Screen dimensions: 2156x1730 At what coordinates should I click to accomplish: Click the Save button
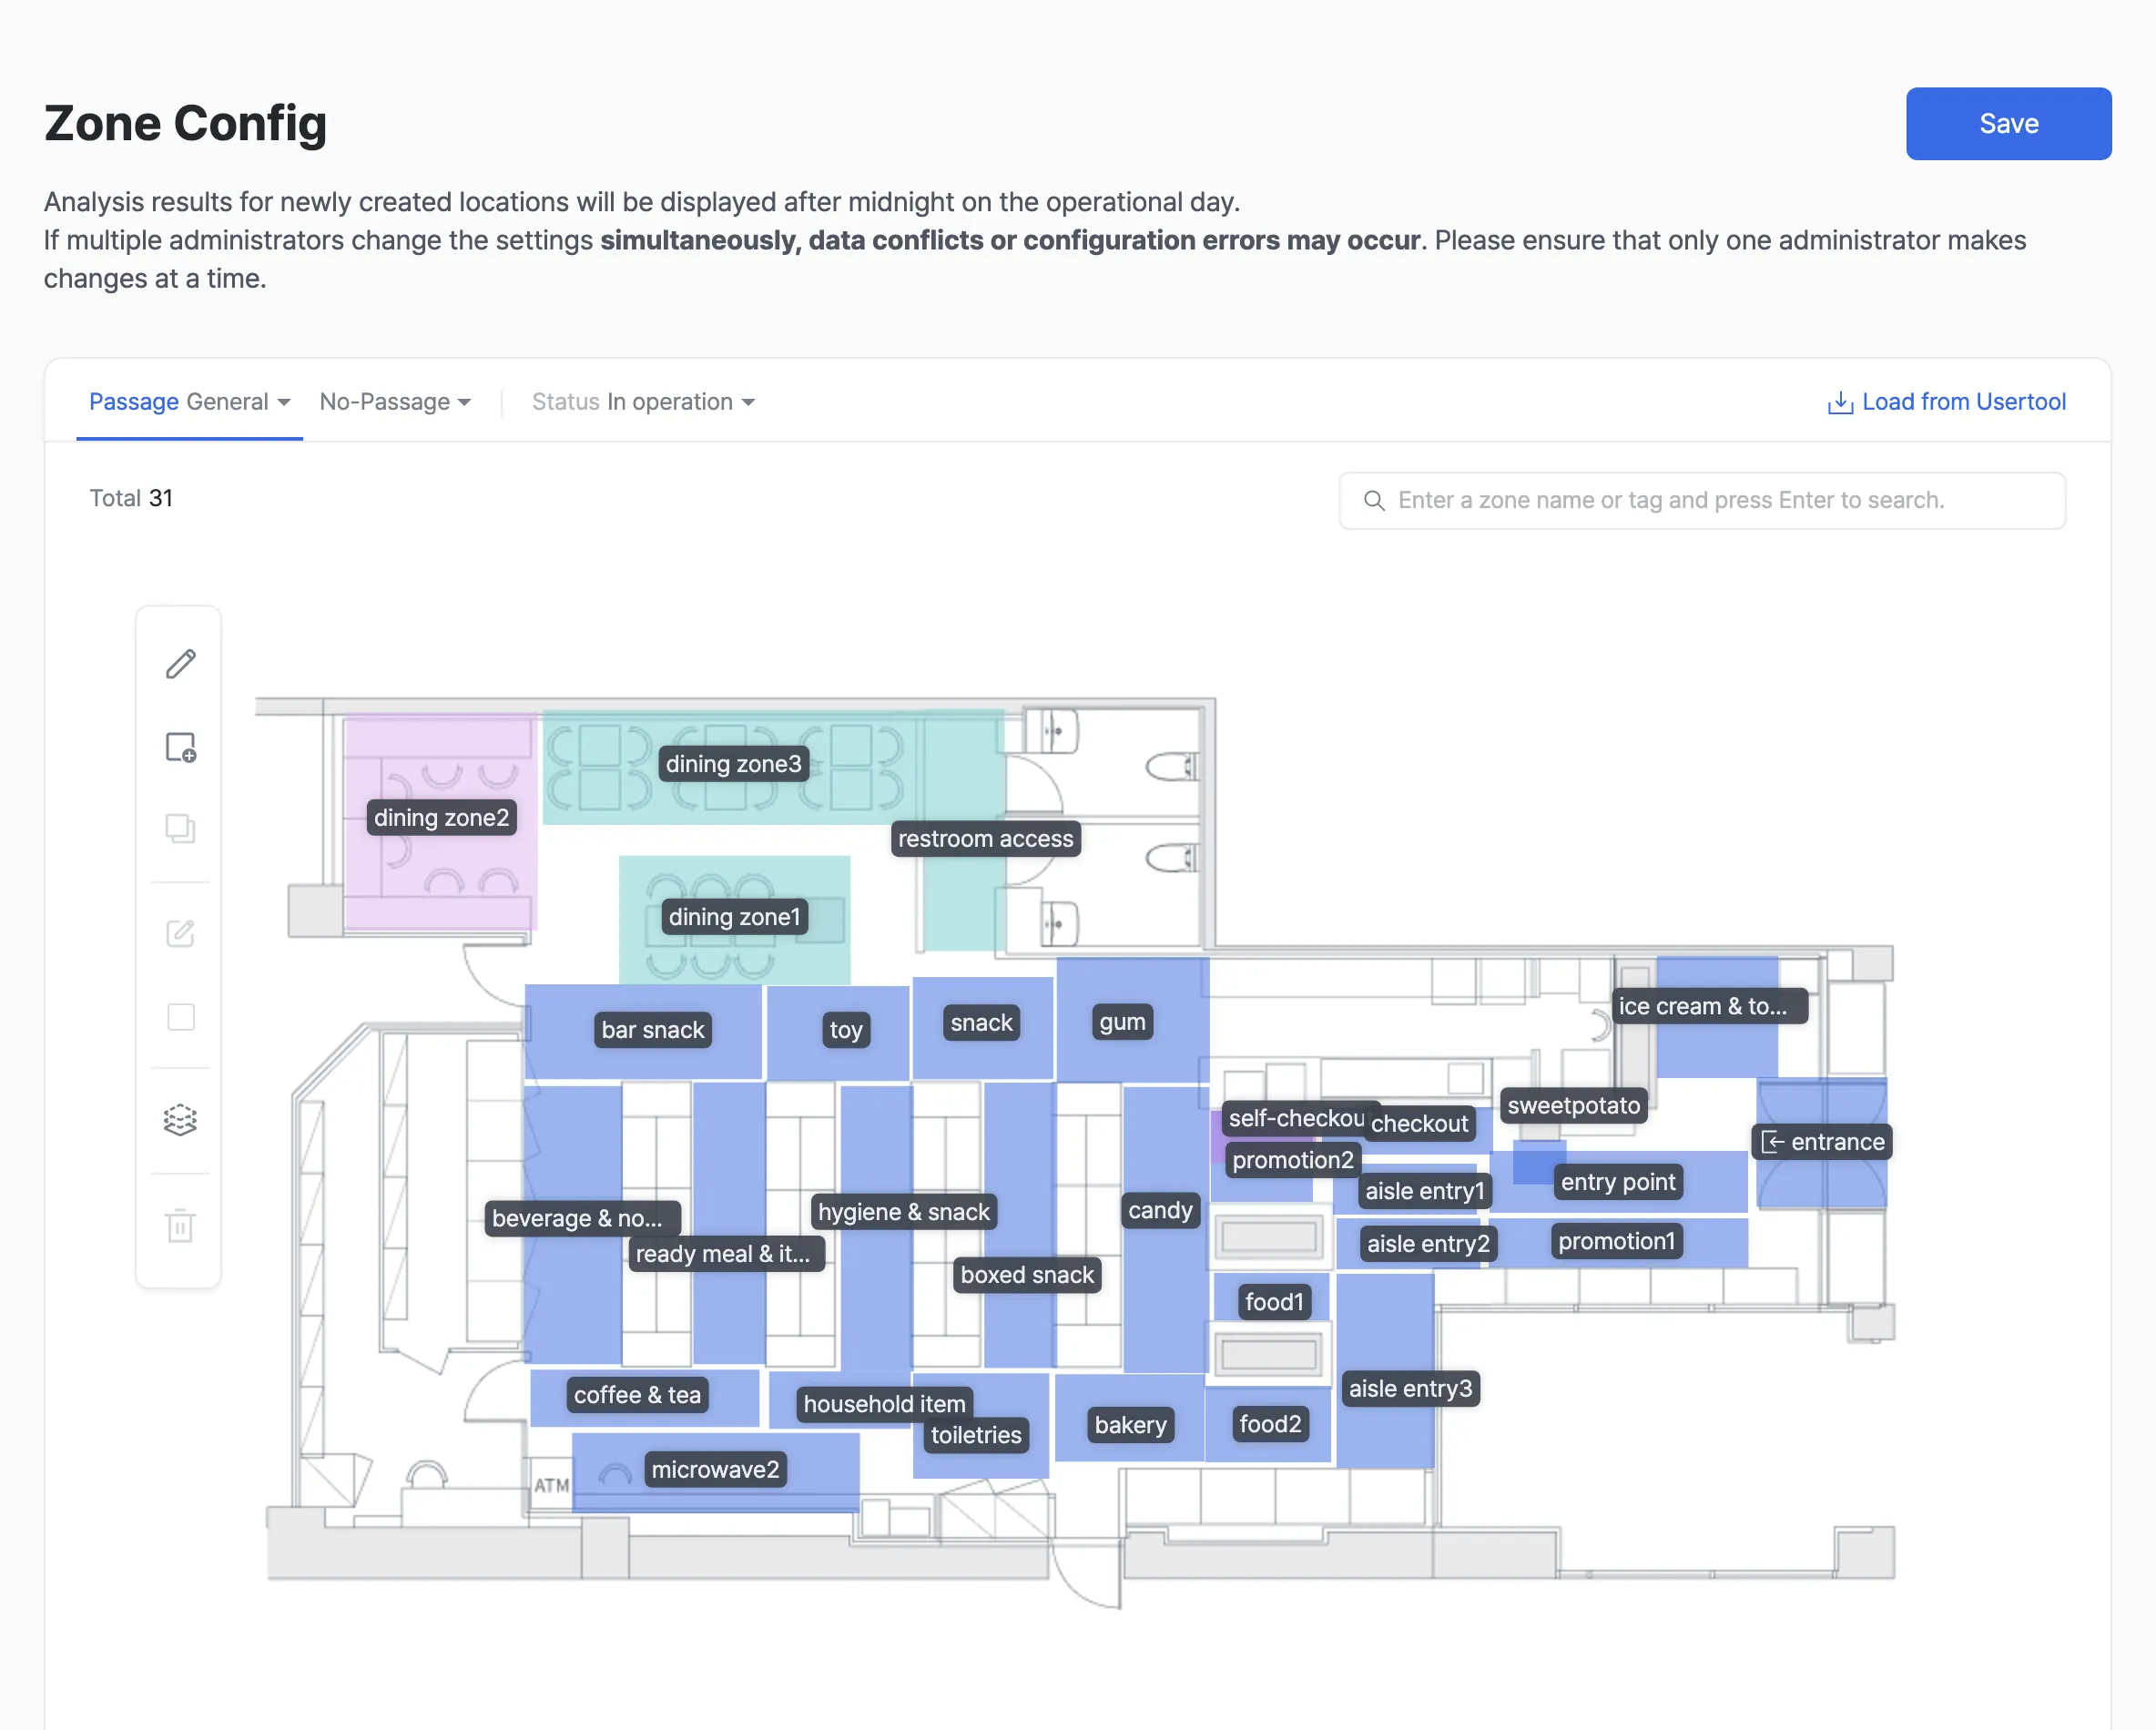pos(2008,124)
